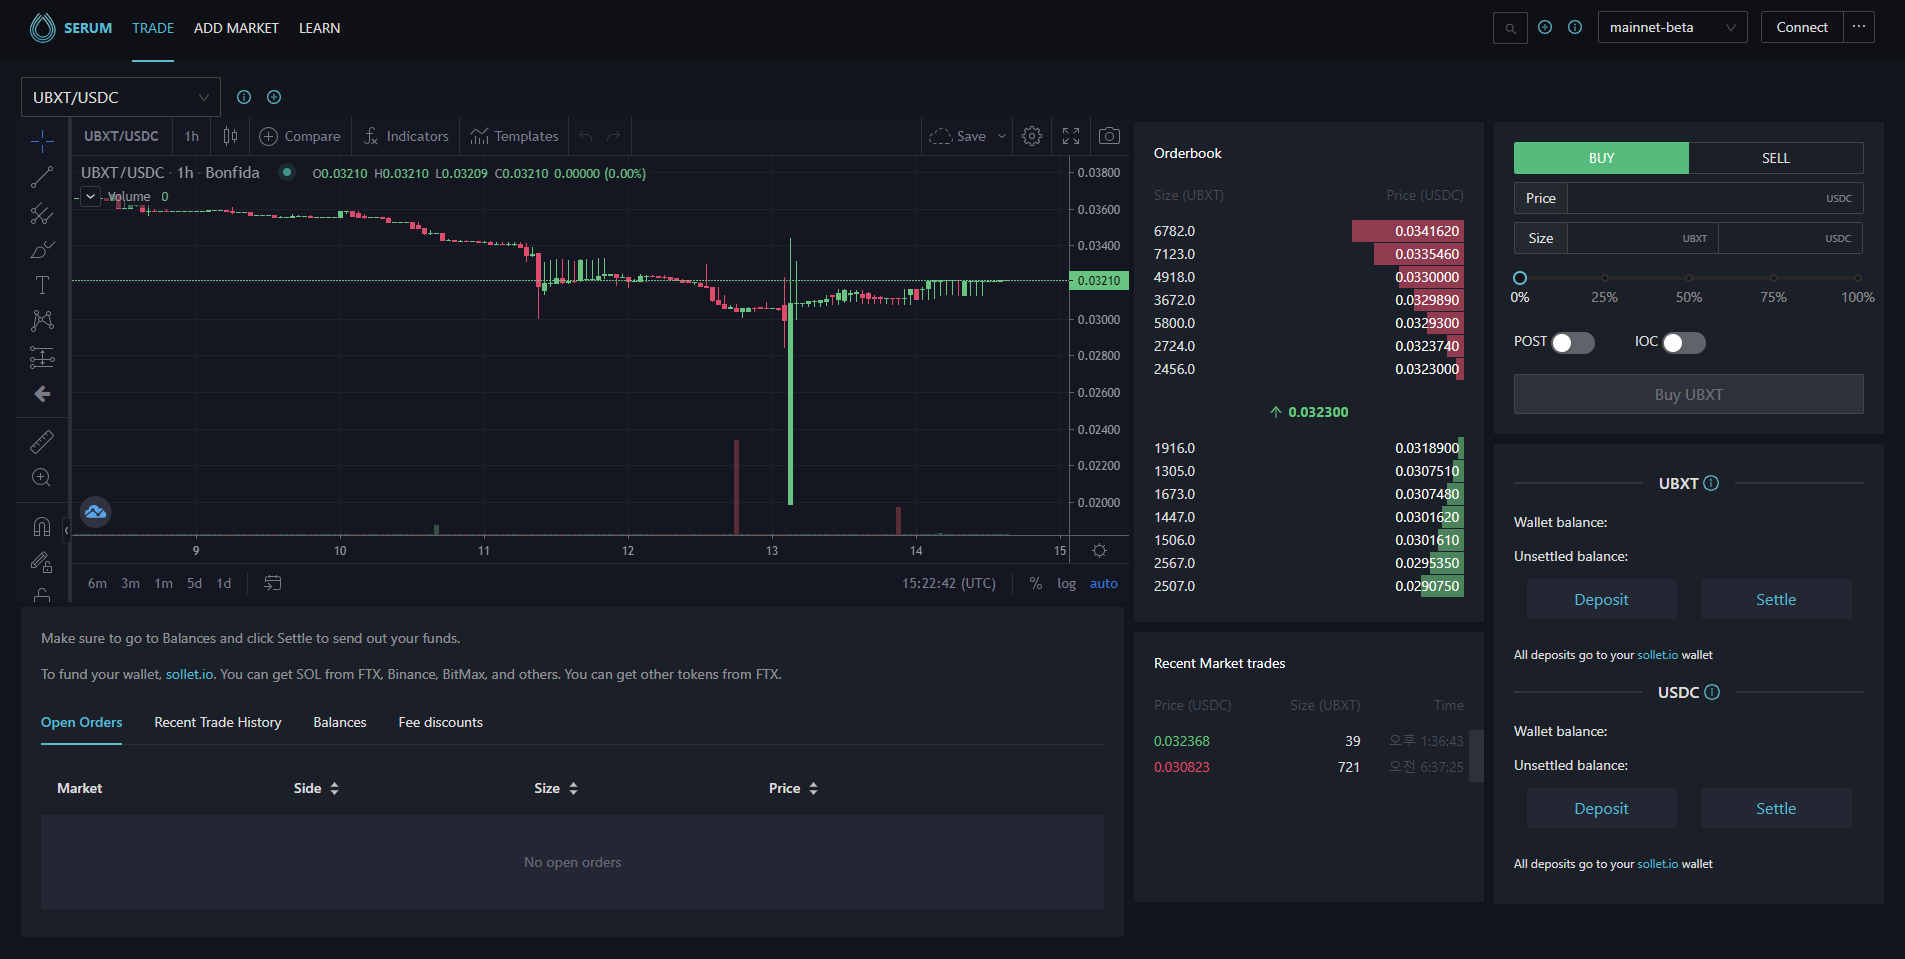
Task: Open the UBXT/USDC market dropdown
Action: pyautogui.click(x=121, y=97)
